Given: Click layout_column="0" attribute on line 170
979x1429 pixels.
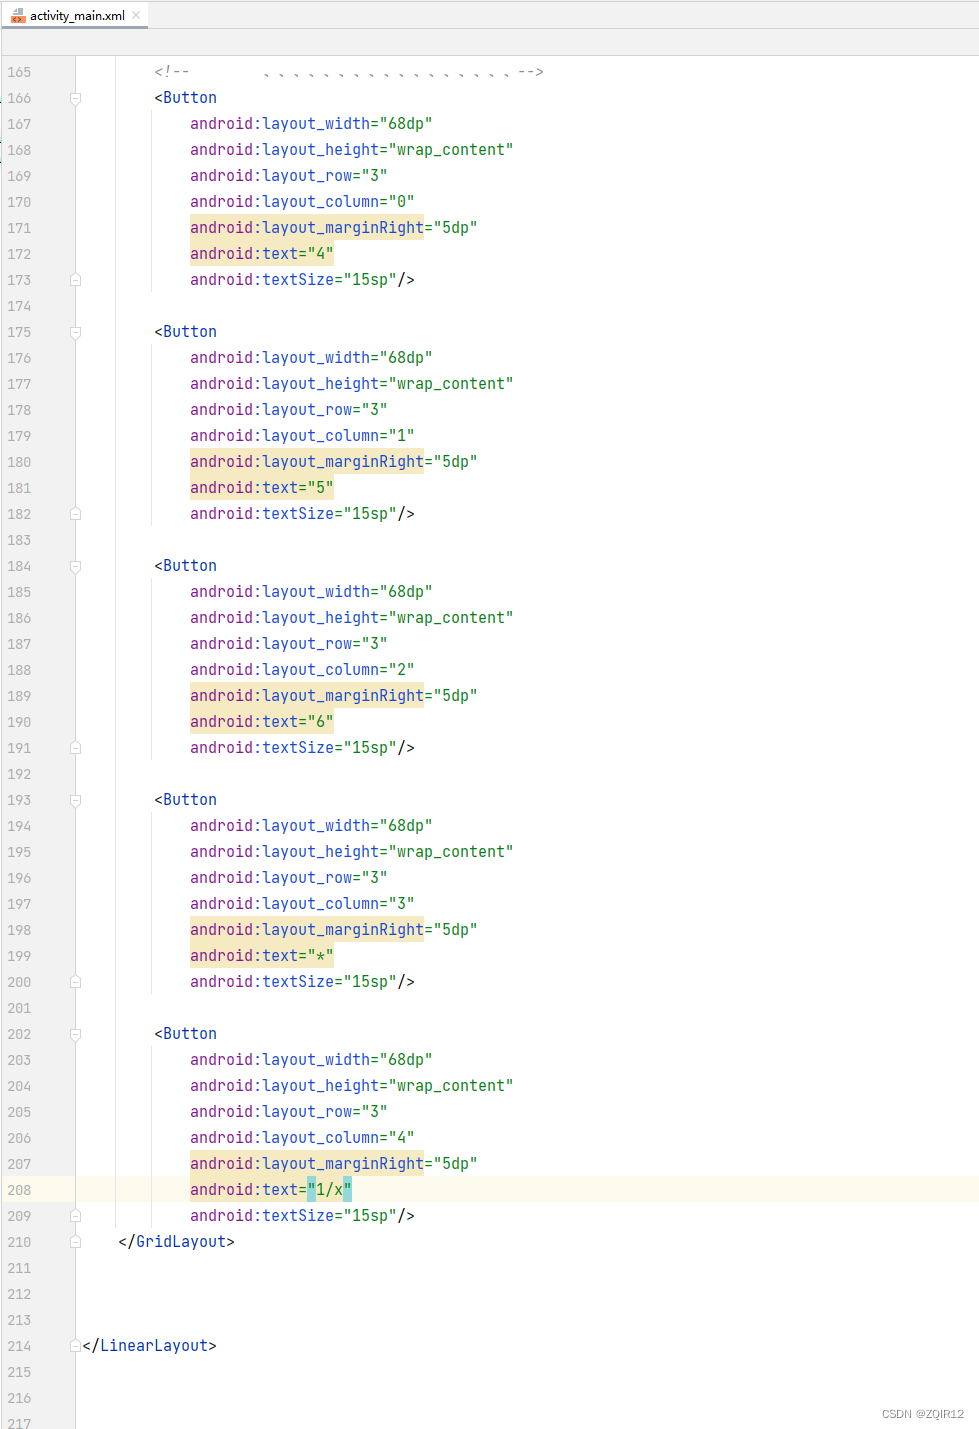Looking at the screenshot, I should coord(302,202).
